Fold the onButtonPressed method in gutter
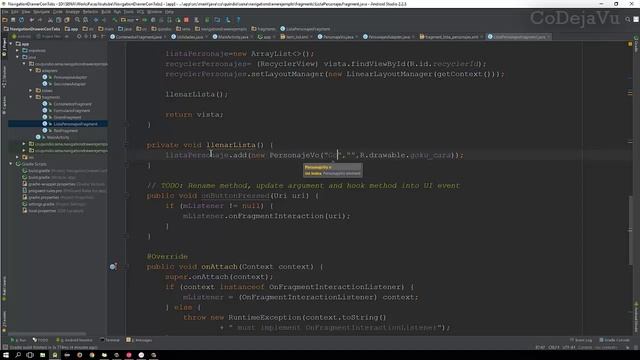640x360 pixels. click(126, 196)
